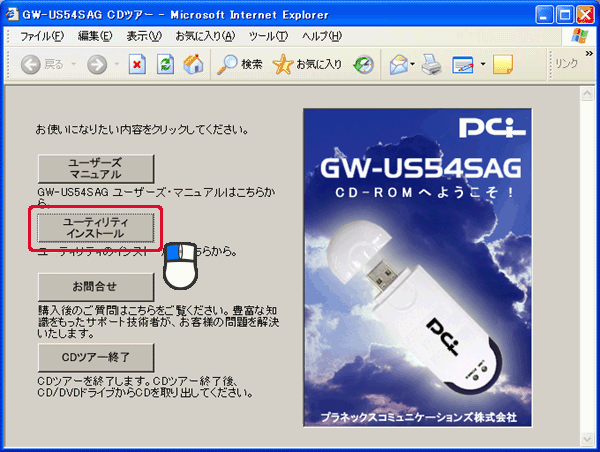Open the ツール(T) menu
Screen dimensions: 600x452
[x=268, y=36]
